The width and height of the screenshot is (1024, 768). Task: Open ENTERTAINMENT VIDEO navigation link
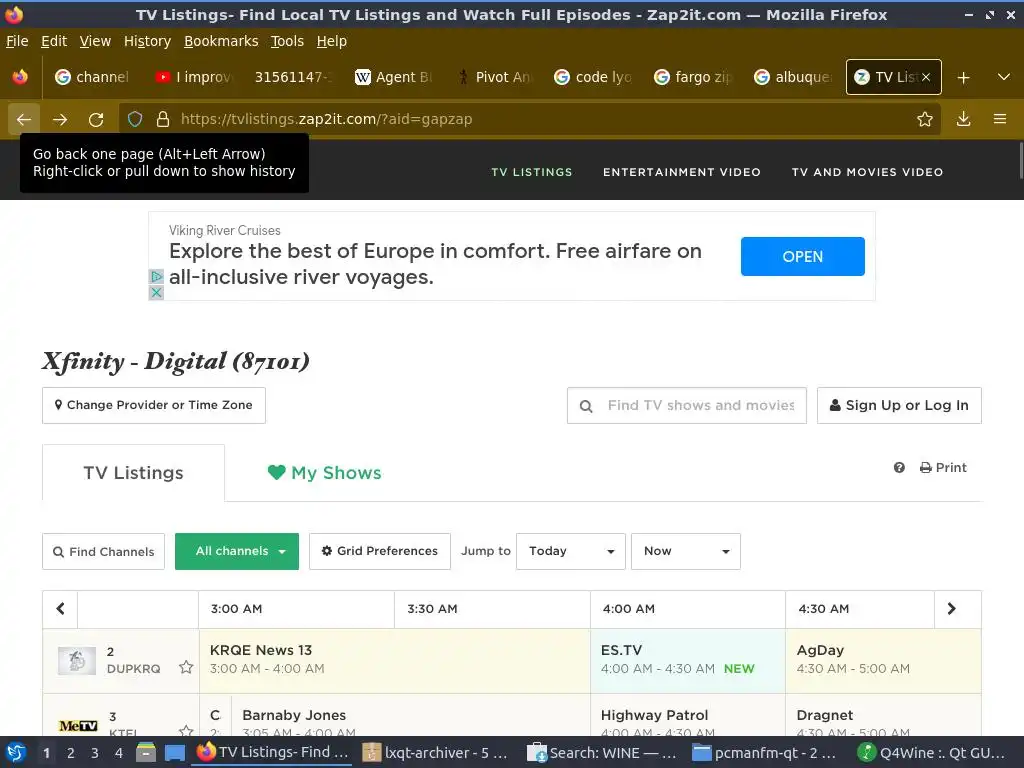(x=682, y=172)
